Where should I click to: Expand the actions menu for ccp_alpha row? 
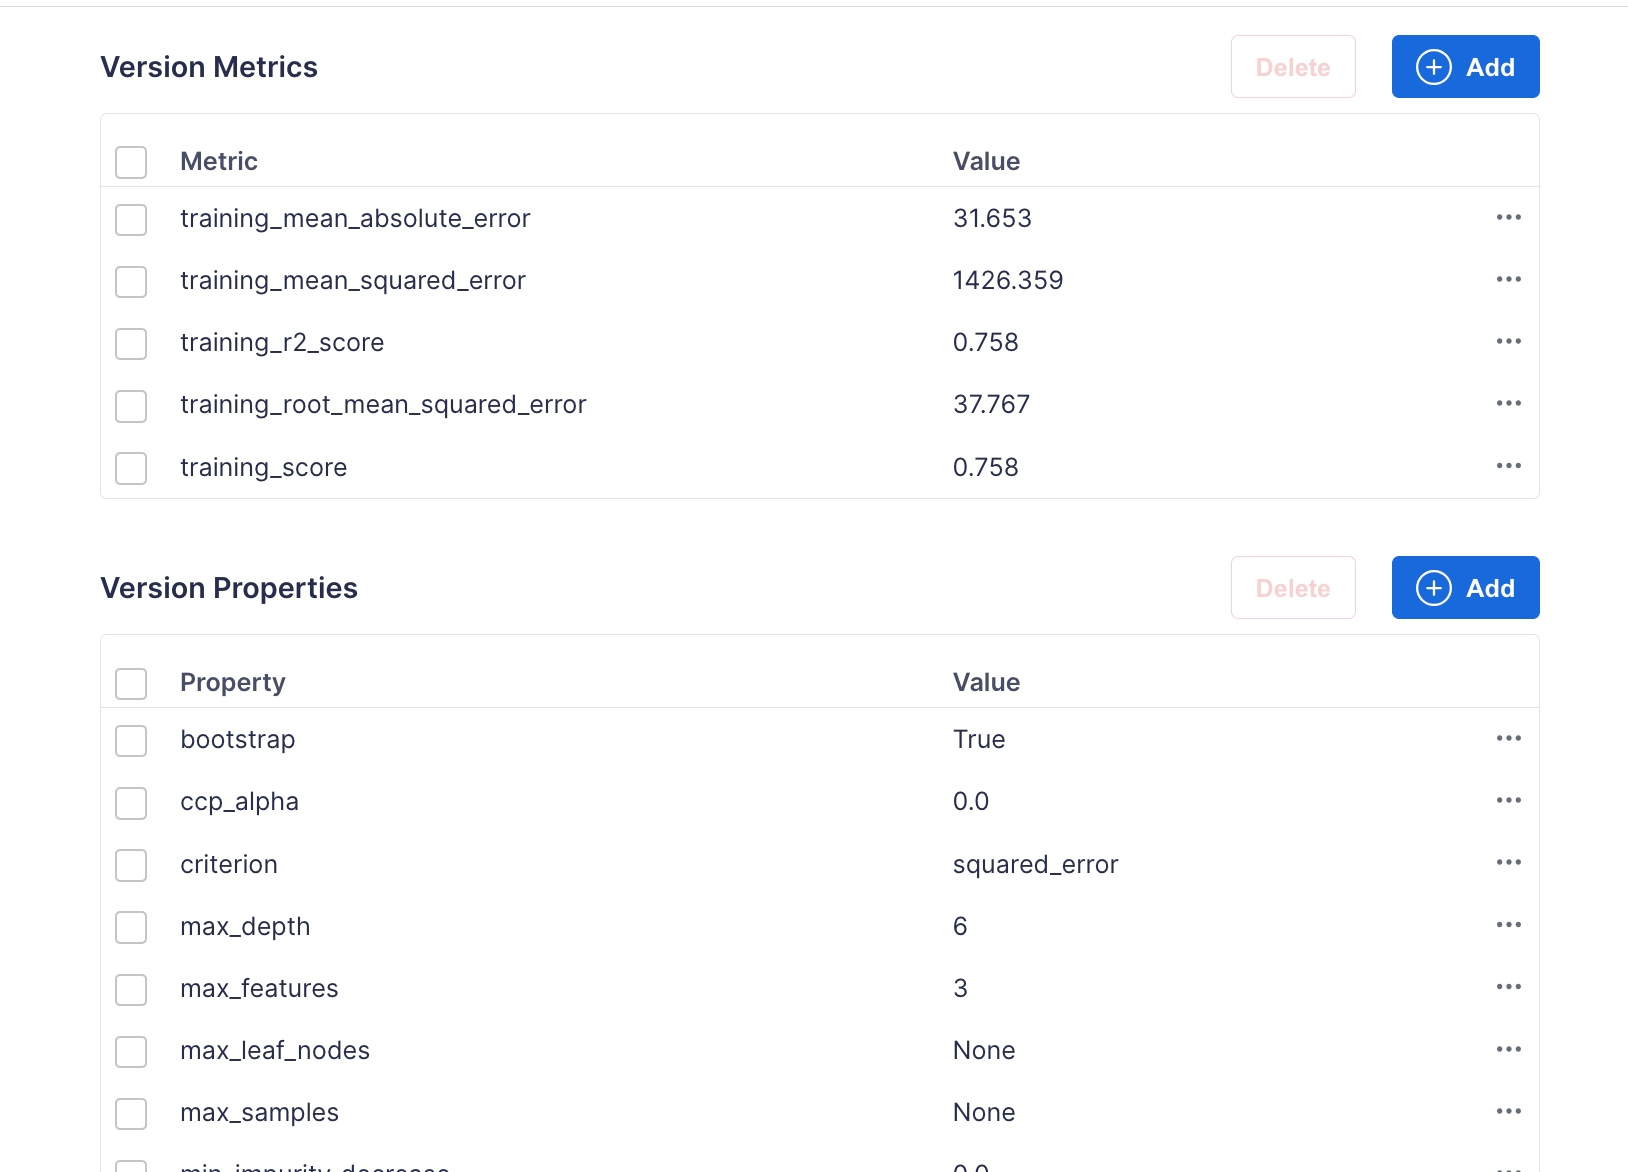click(x=1508, y=801)
